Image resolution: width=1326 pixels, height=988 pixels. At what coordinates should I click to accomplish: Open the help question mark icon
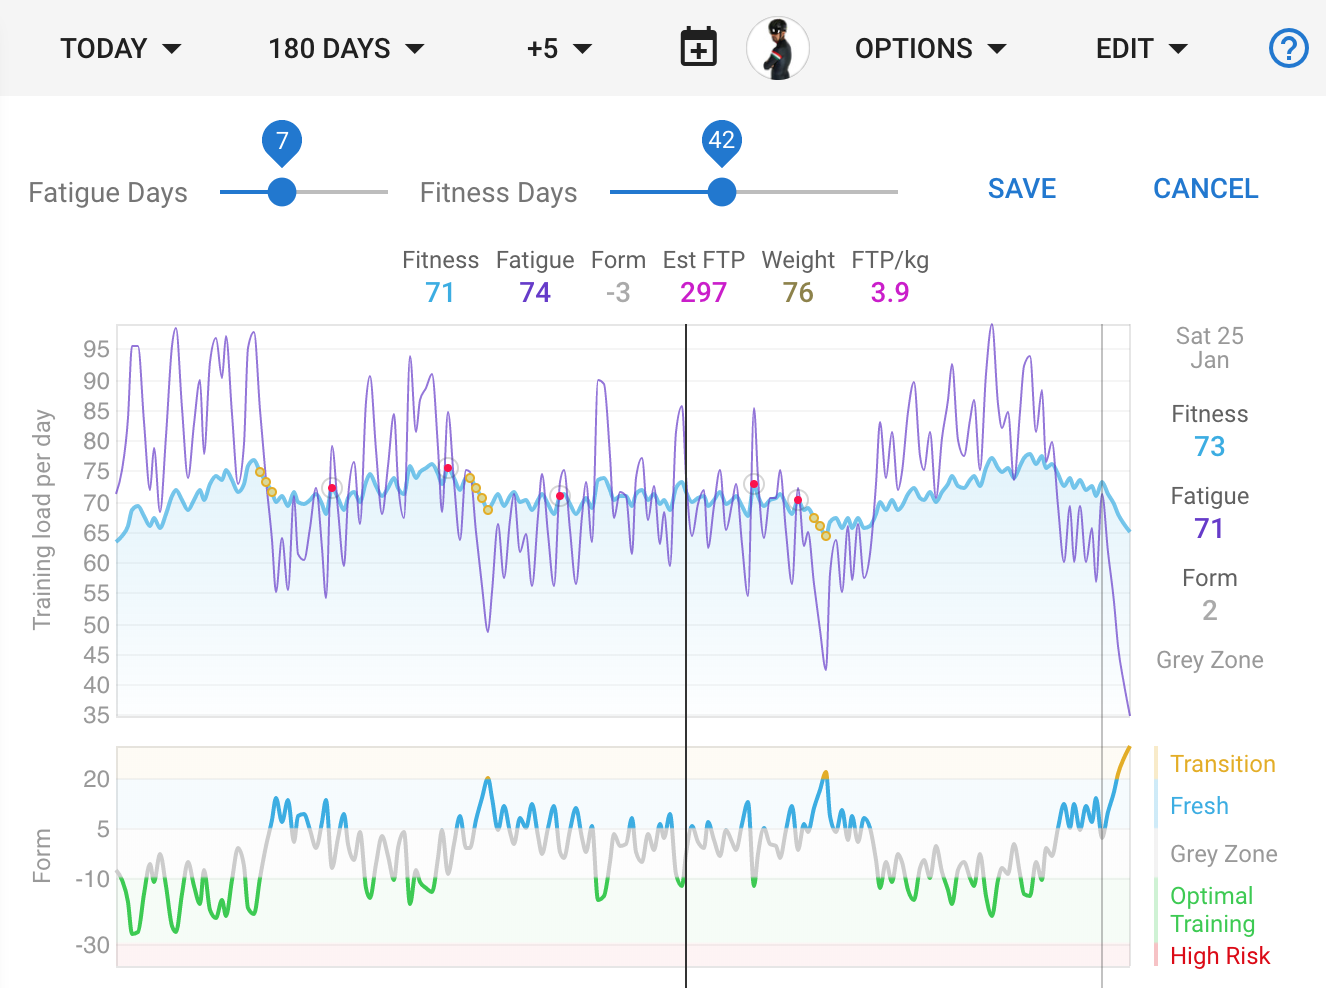click(x=1288, y=48)
